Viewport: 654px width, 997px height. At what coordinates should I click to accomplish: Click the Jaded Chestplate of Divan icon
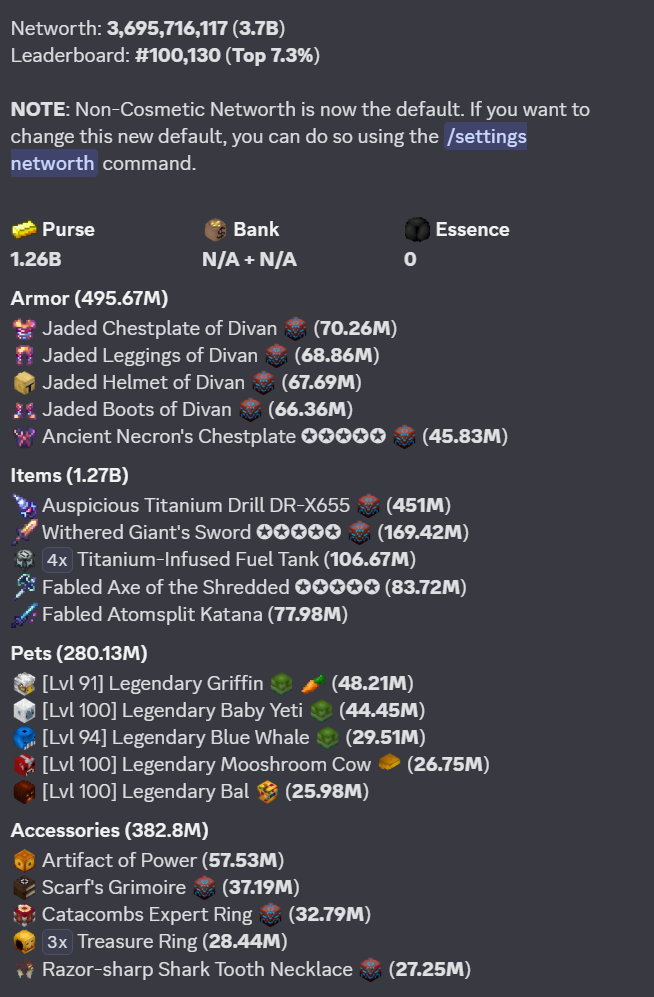click(24, 329)
